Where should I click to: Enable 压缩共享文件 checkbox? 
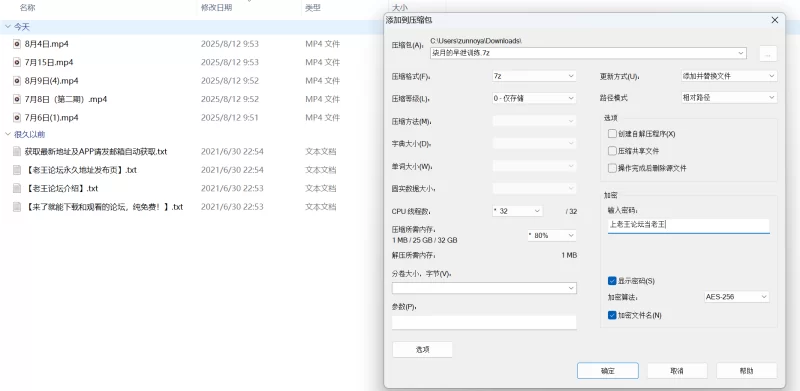point(612,151)
